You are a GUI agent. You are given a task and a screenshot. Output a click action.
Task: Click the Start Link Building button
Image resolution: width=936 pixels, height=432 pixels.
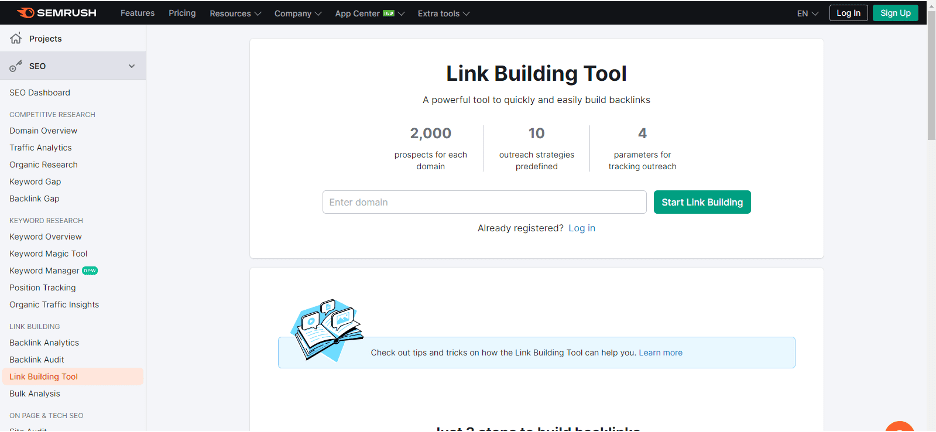pos(702,202)
